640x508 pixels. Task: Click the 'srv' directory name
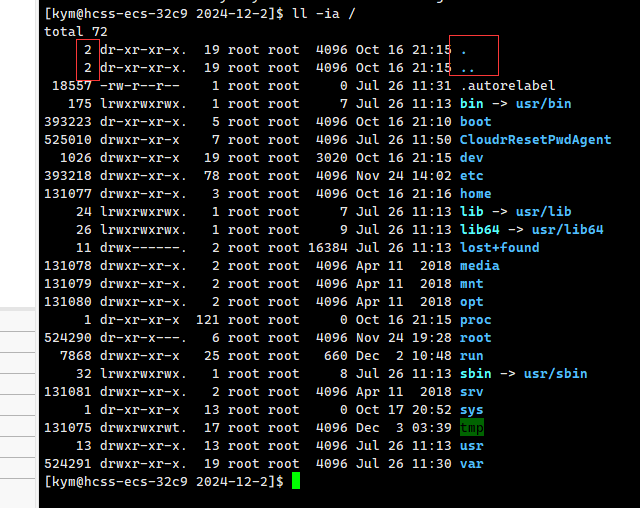point(471,391)
